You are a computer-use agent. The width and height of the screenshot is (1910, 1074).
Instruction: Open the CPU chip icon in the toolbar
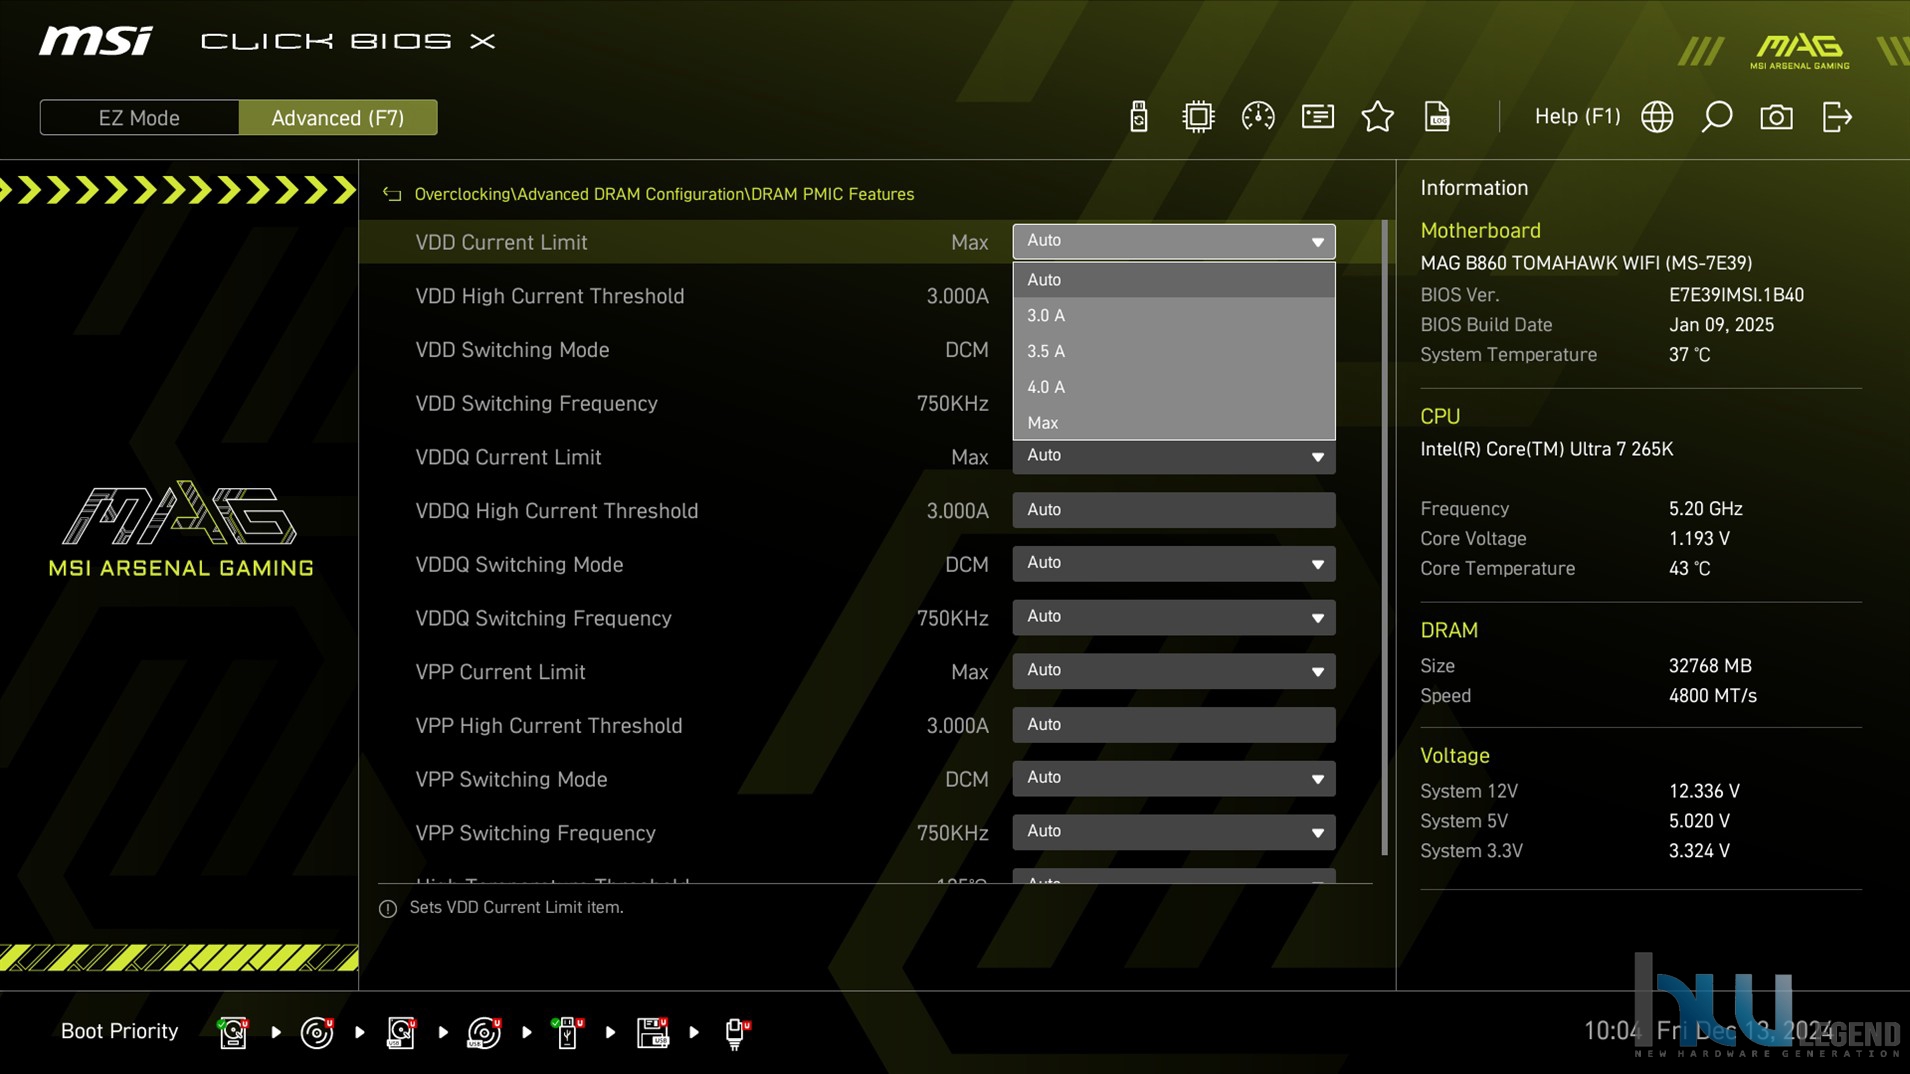[1198, 117]
